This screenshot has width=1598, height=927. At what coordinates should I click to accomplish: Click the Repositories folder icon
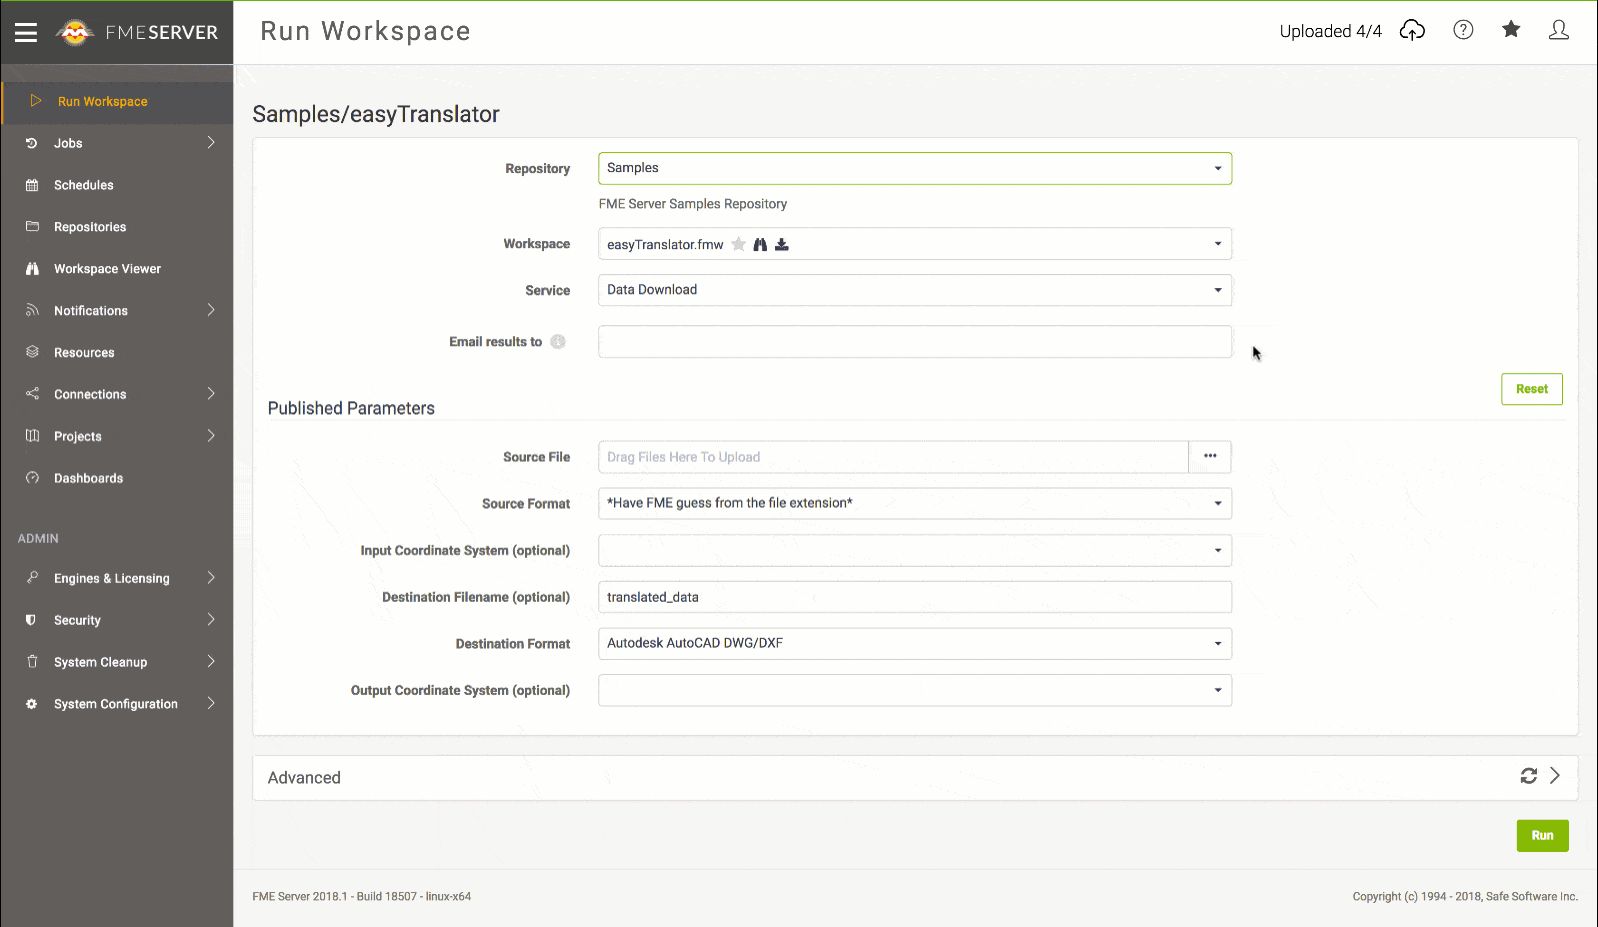click(32, 227)
